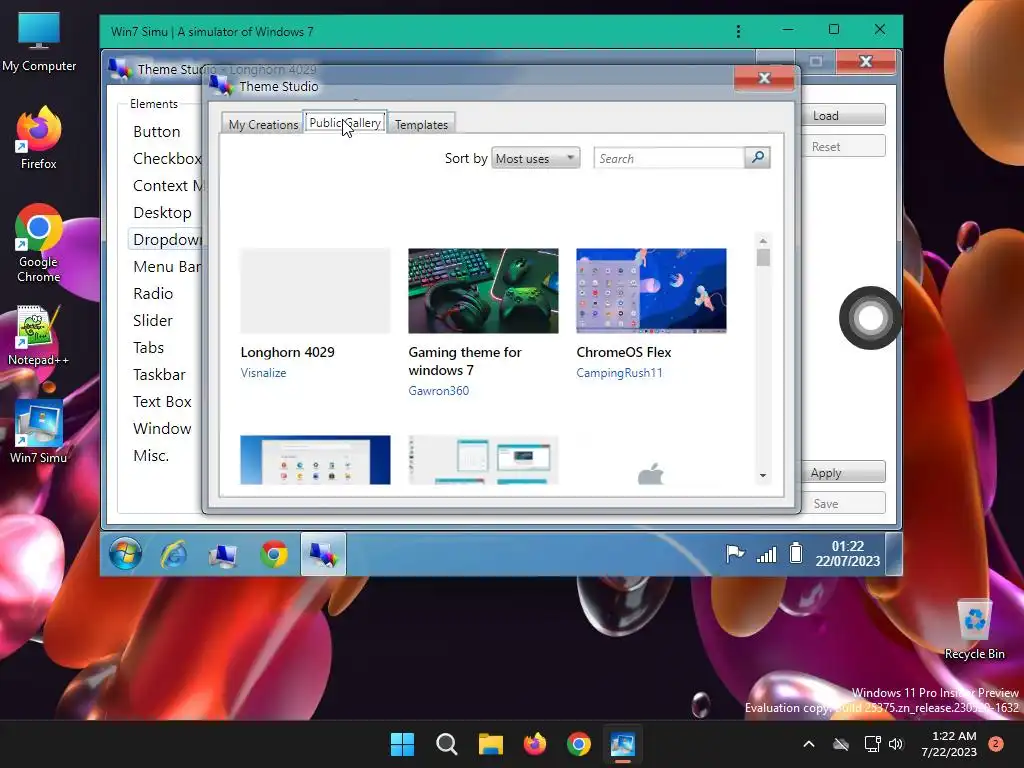
Task: Open author link Gawron360
Action: [438, 391]
